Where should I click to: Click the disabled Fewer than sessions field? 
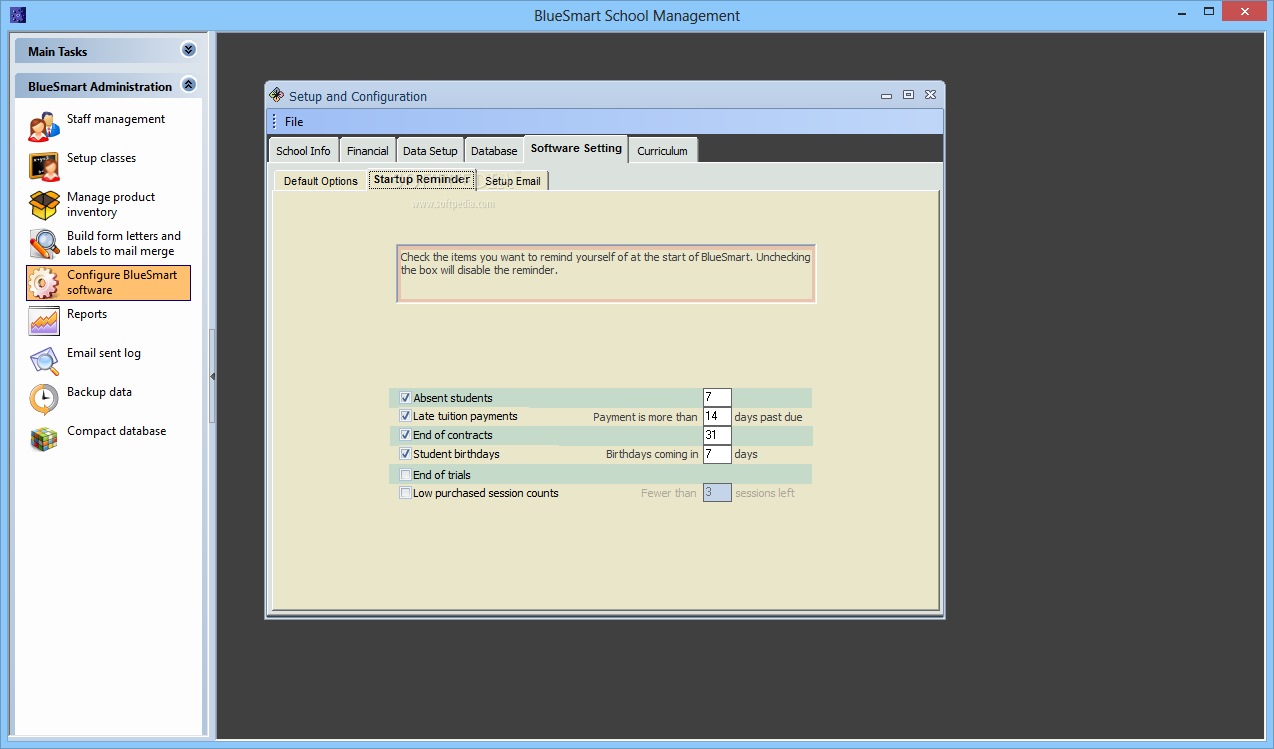[x=717, y=492]
